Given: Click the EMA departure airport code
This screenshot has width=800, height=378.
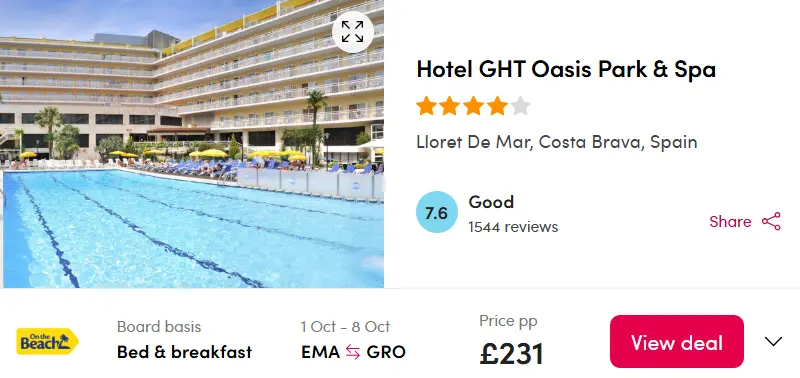Looking at the screenshot, I should (320, 352).
